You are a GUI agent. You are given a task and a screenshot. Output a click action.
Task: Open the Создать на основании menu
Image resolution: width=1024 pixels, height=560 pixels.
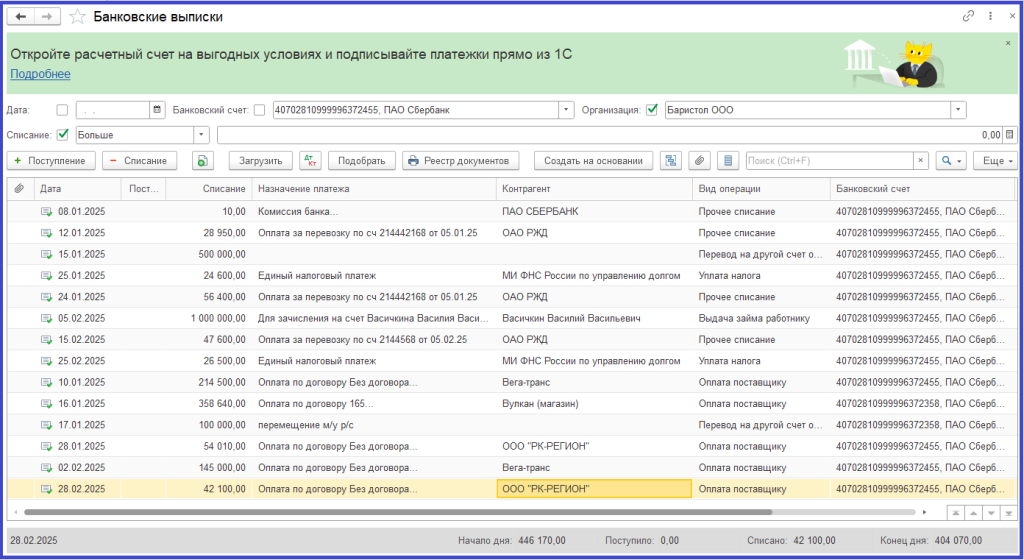pyautogui.click(x=593, y=160)
